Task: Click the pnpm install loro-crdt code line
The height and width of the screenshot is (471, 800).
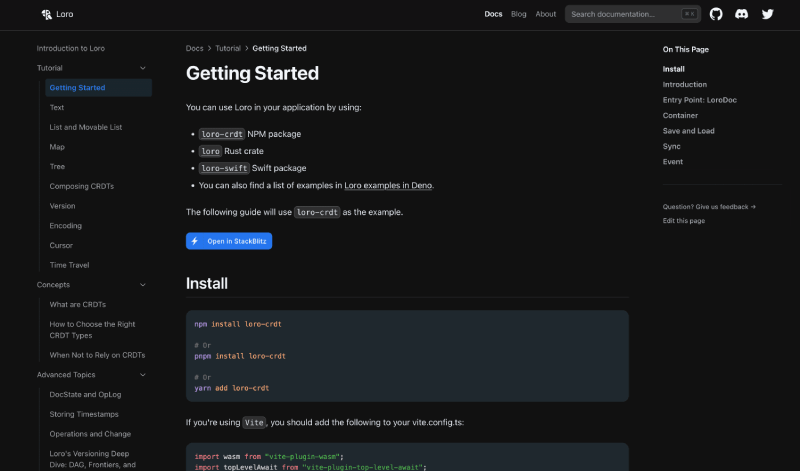Action: click(240, 356)
